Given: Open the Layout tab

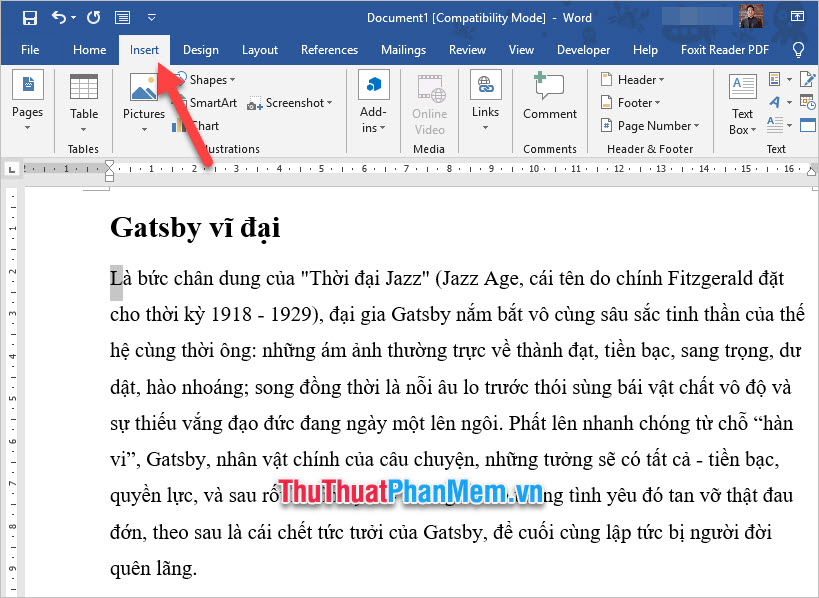Looking at the screenshot, I should [x=260, y=50].
